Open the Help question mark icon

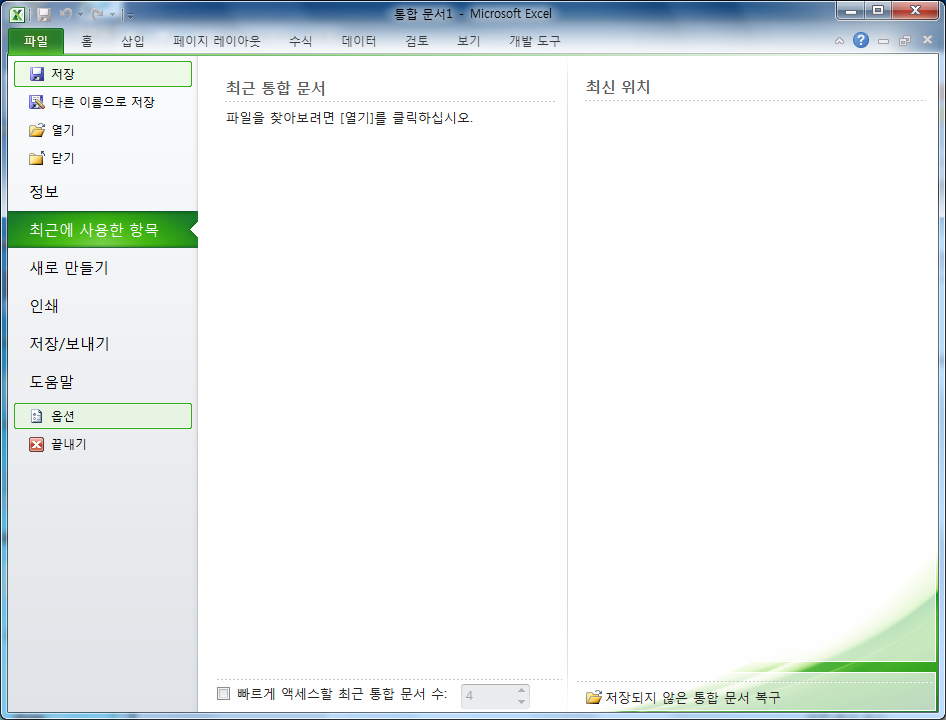point(861,40)
